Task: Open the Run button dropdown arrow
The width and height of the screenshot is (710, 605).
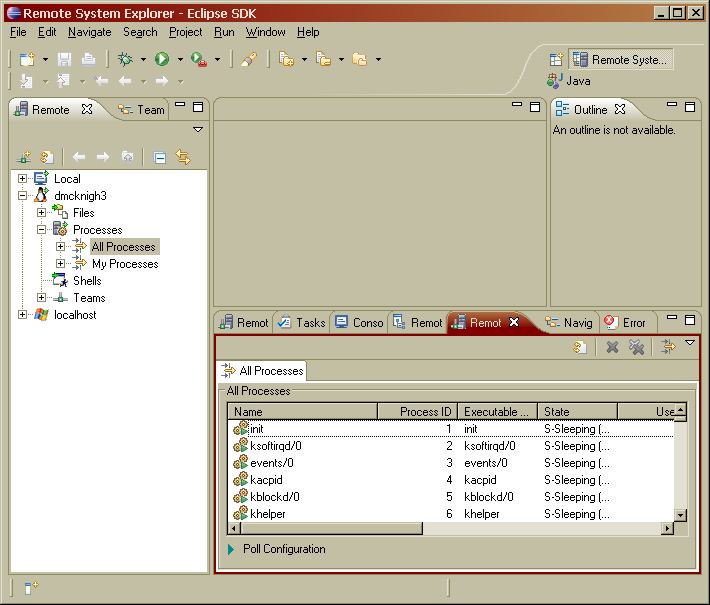Action: 179,60
